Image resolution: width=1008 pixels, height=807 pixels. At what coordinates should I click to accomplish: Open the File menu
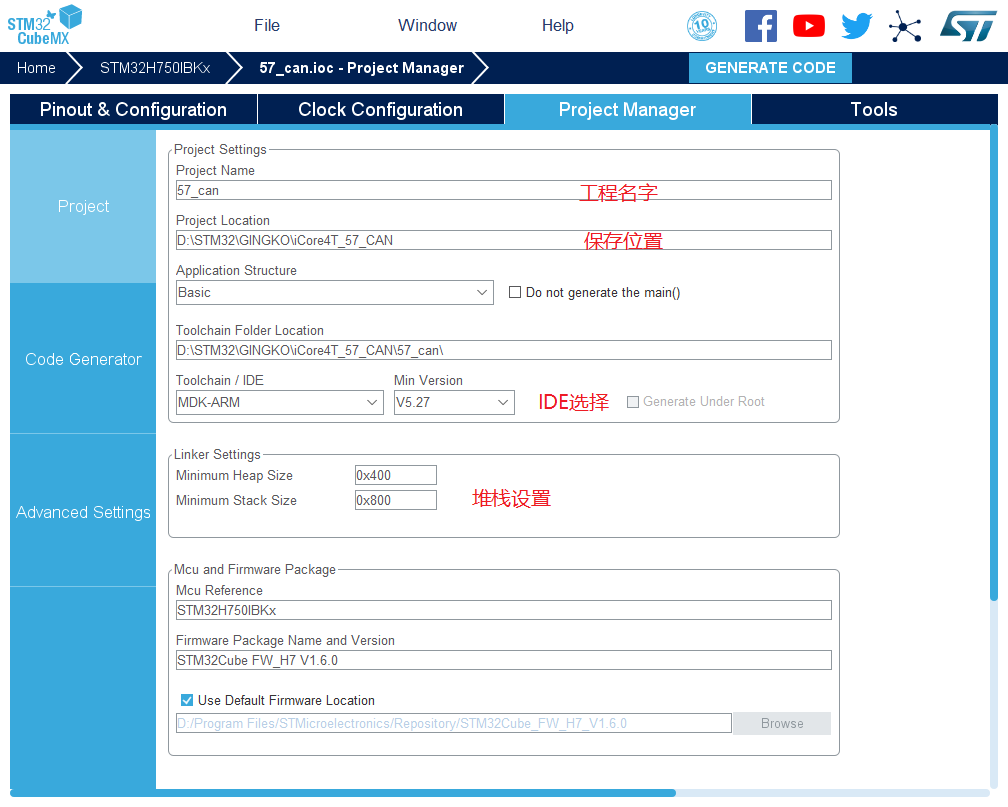(x=267, y=26)
